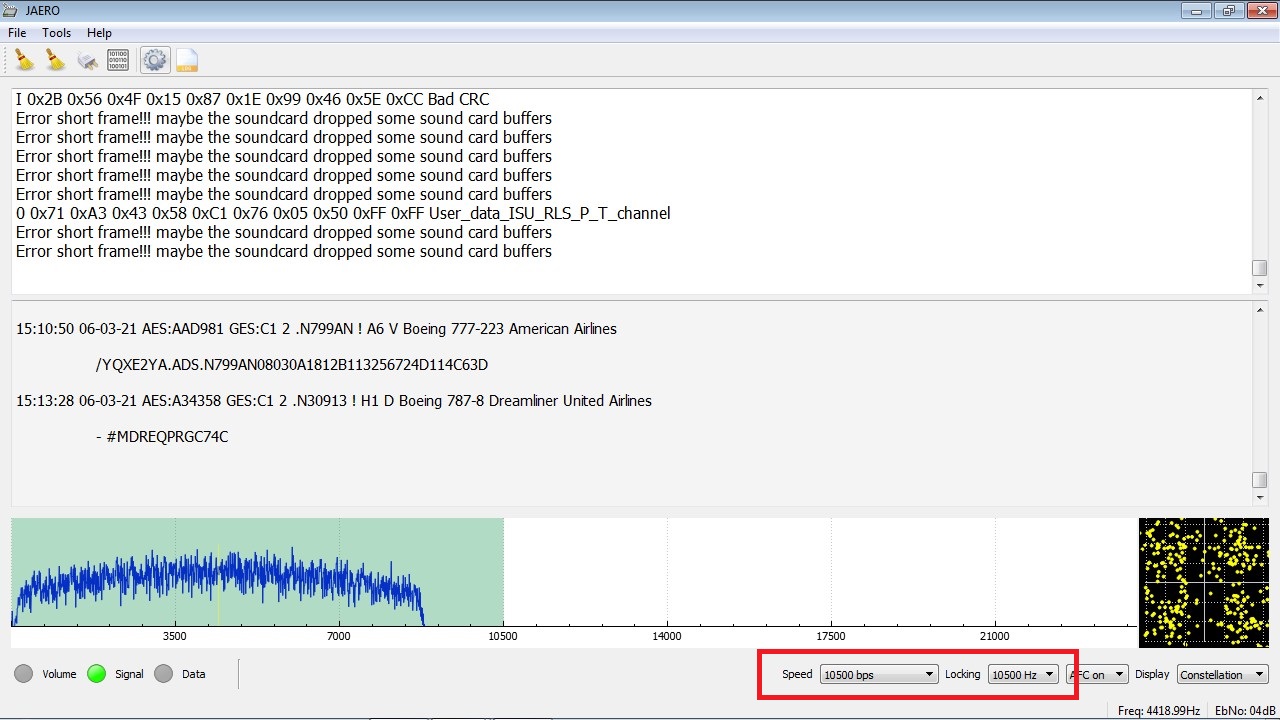
Task: Open the Help menu
Action: coord(99,32)
